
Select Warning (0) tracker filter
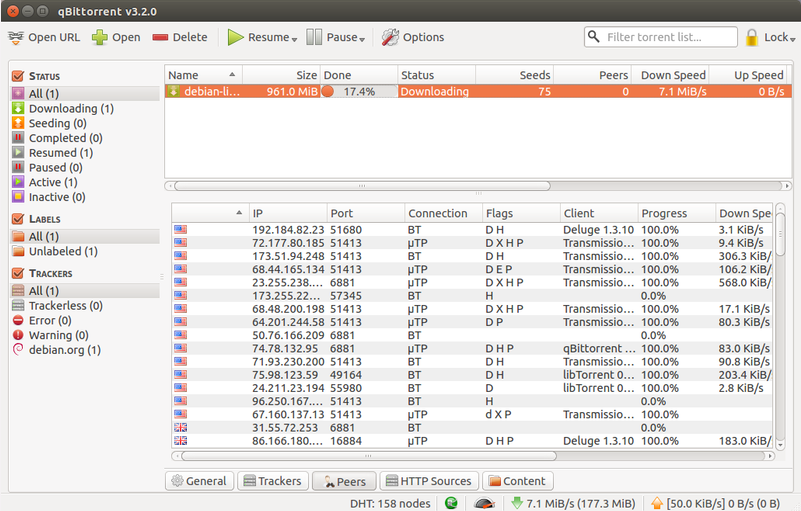(x=58, y=335)
